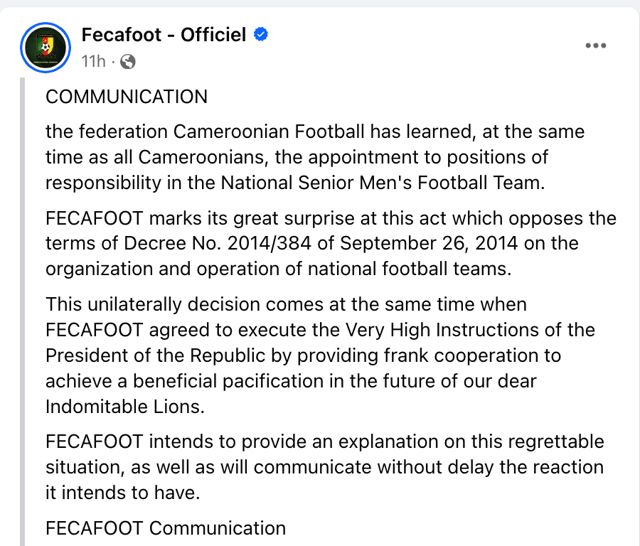Click the paragraph starting "the federation Cameroonian Football"
This screenshot has width=640, height=546.
(315, 132)
